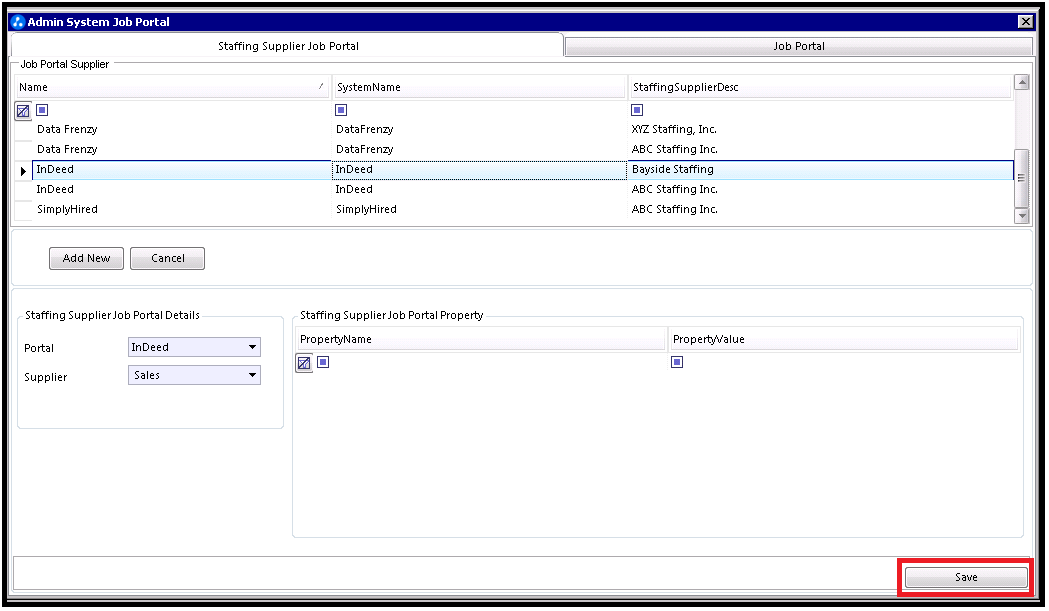Sort grid by clicking the Name column header
The height and width of the screenshot is (611, 1049).
click(x=170, y=88)
